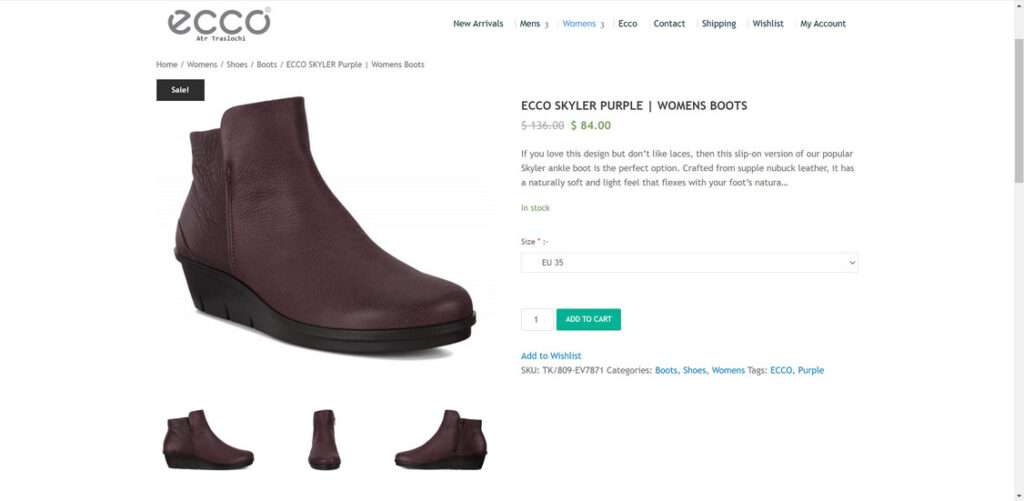The height and width of the screenshot is (501, 1024).
Task: Open Wishlist from the top navigation
Action: (x=768, y=24)
